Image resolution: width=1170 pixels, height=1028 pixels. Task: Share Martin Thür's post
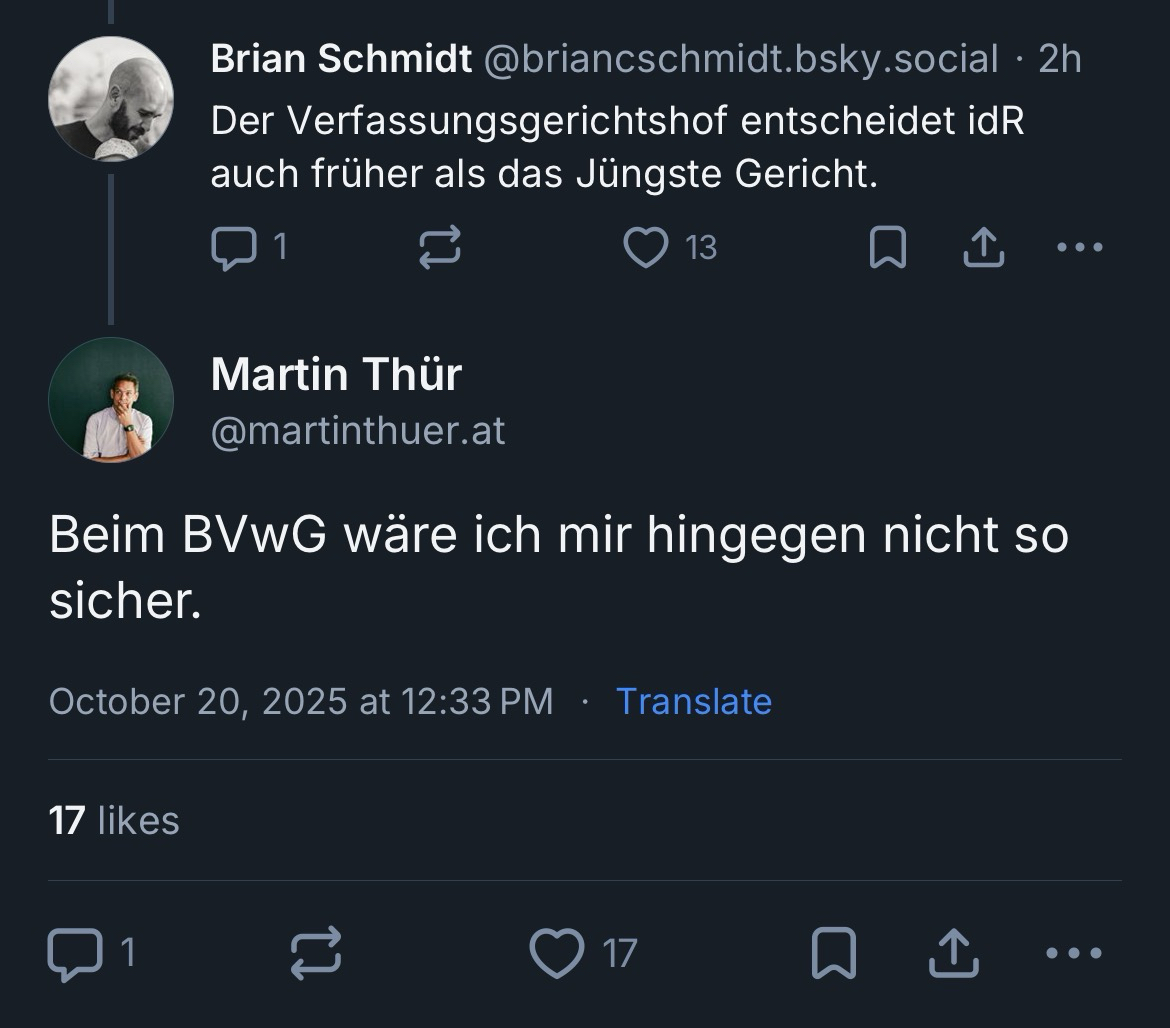(x=953, y=953)
